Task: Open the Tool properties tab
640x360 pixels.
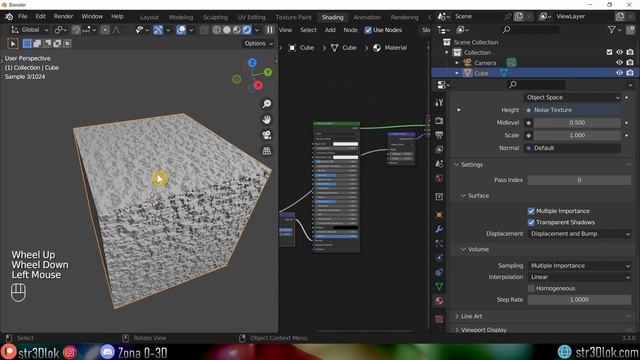Action: (439, 102)
